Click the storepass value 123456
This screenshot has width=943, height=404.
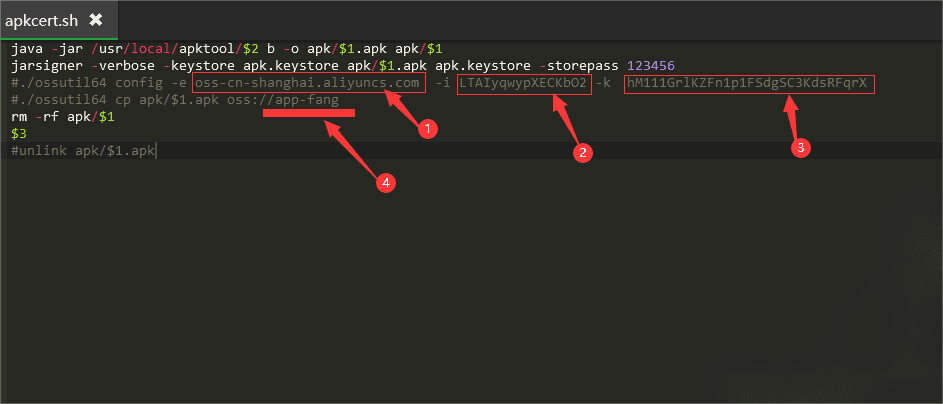tap(651, 65)
